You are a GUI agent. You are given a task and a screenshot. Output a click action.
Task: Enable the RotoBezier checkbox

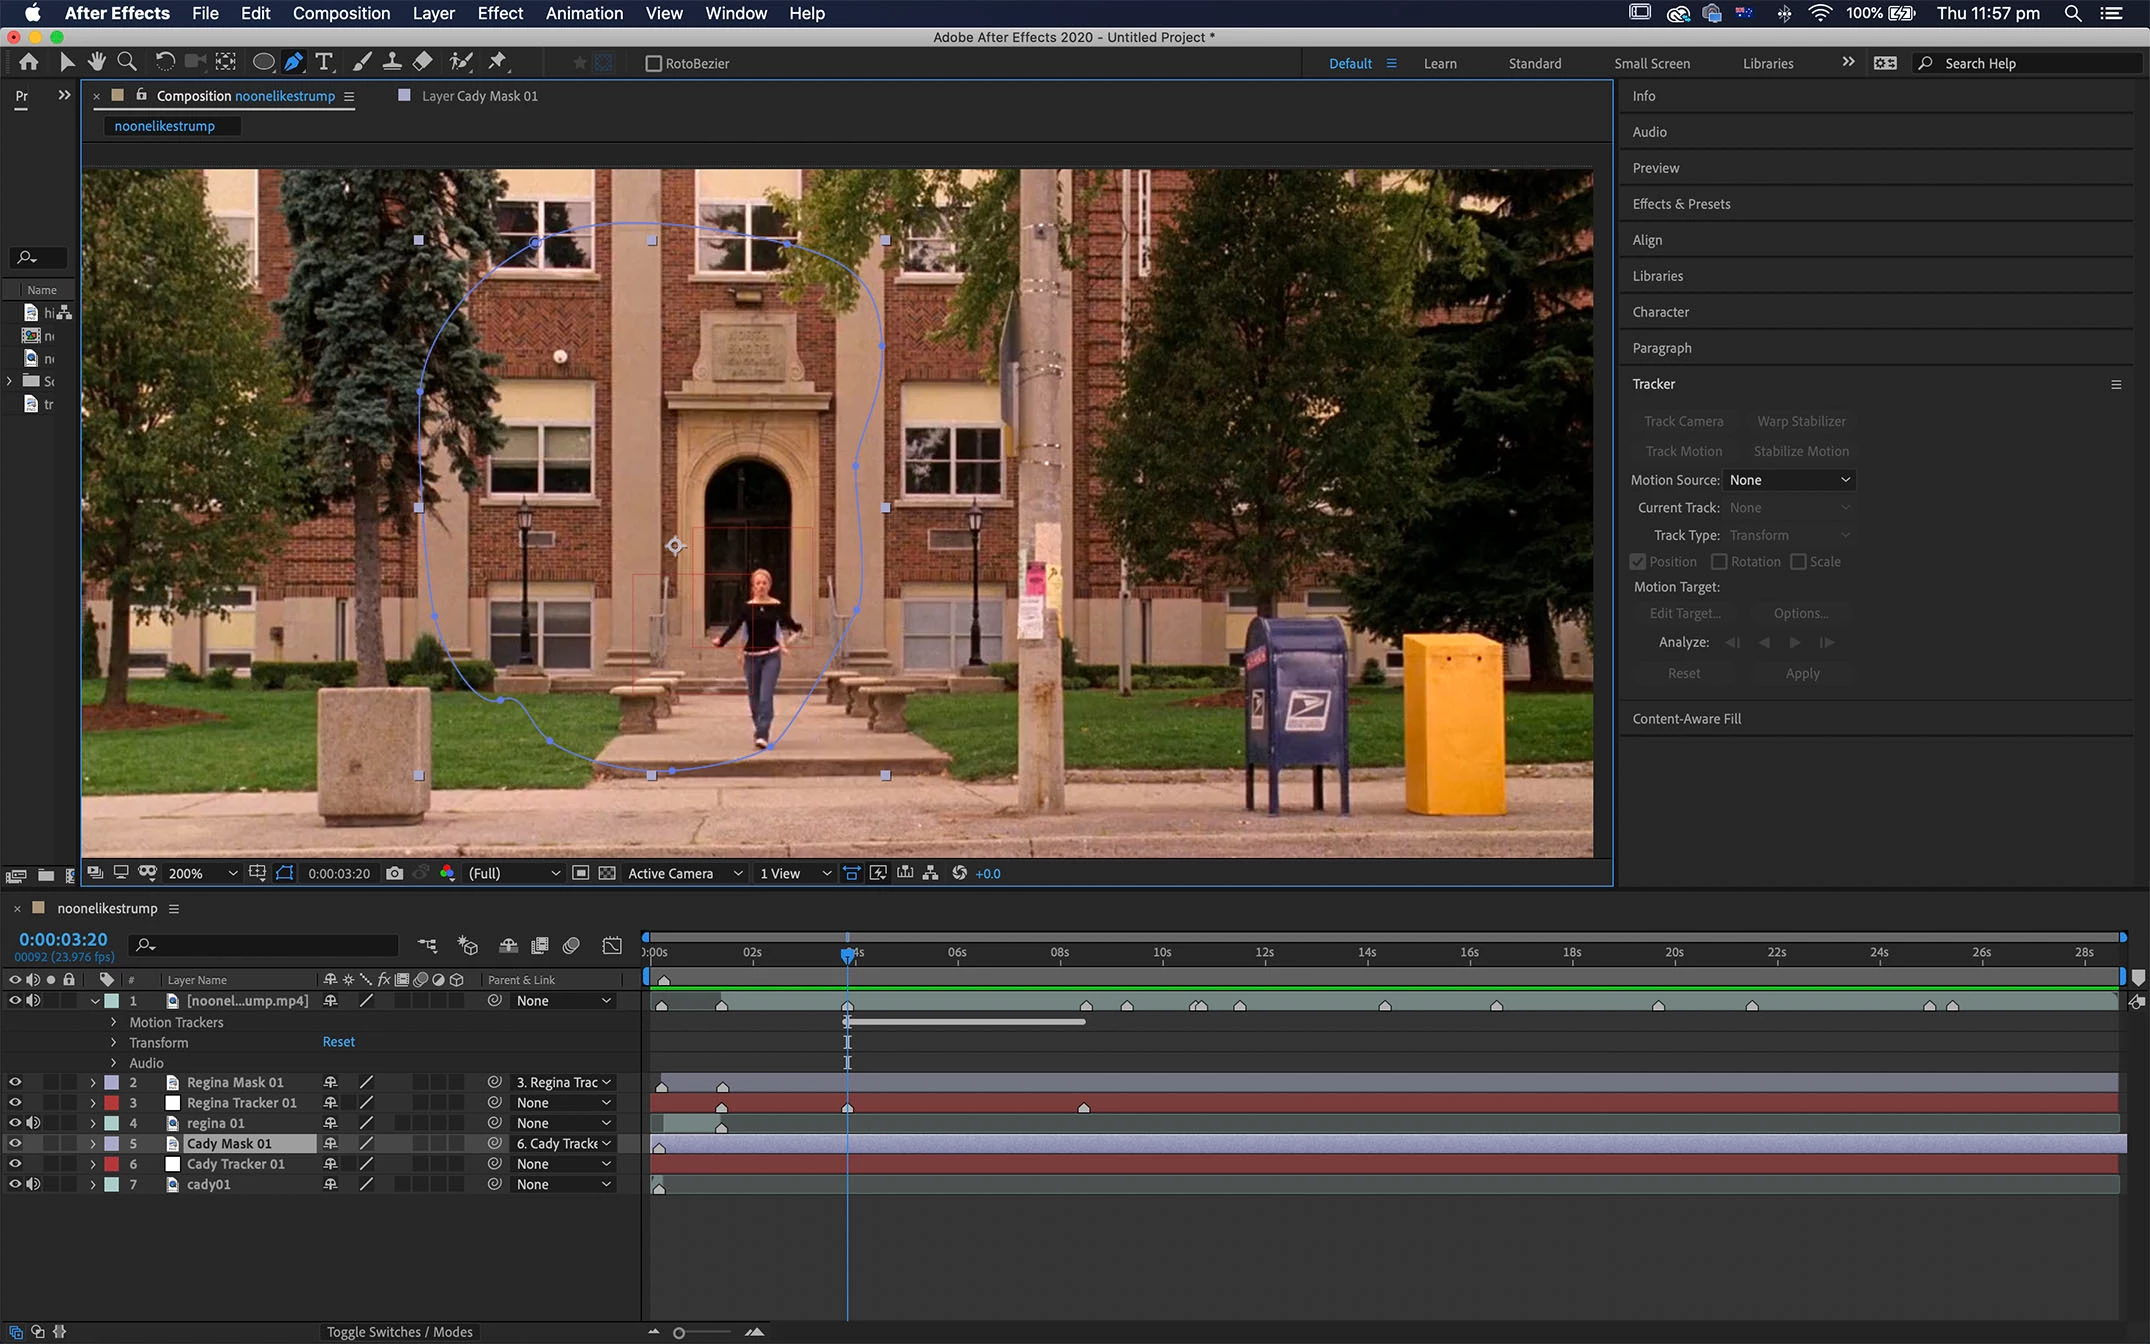tap(654, 63)
